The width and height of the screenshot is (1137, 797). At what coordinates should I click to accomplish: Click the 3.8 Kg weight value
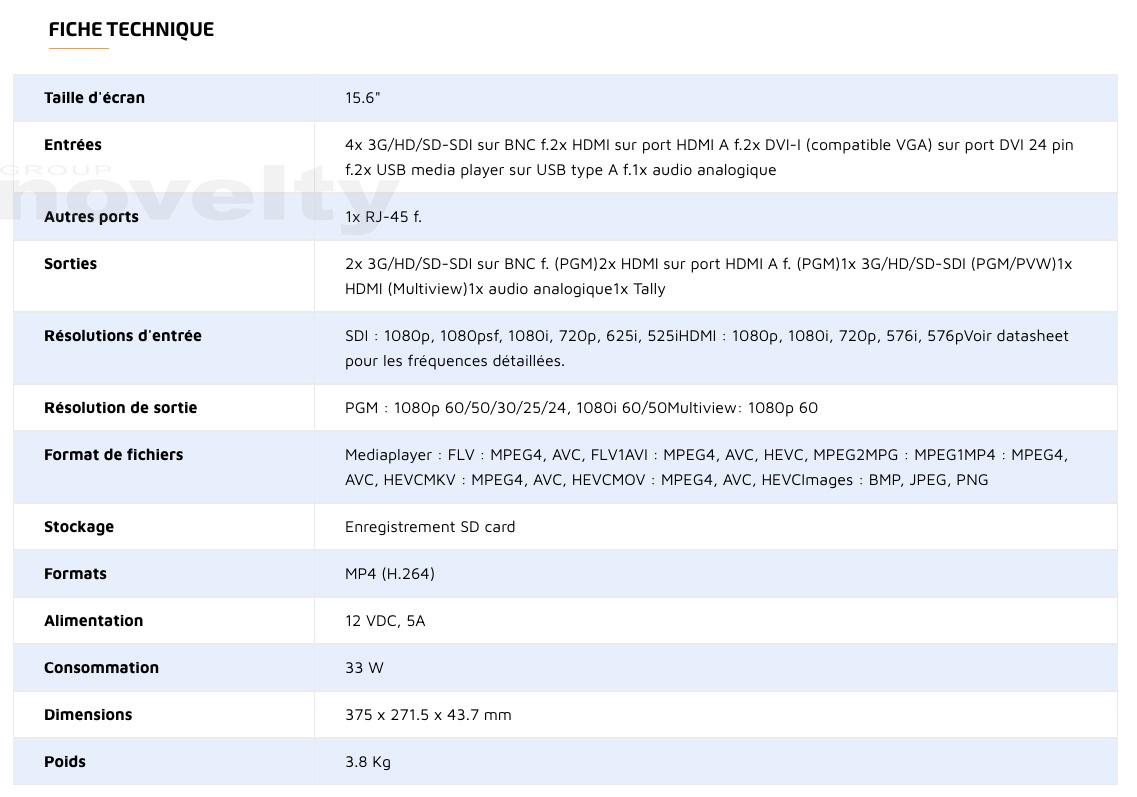pyautogui.click(x=368, y=762)
